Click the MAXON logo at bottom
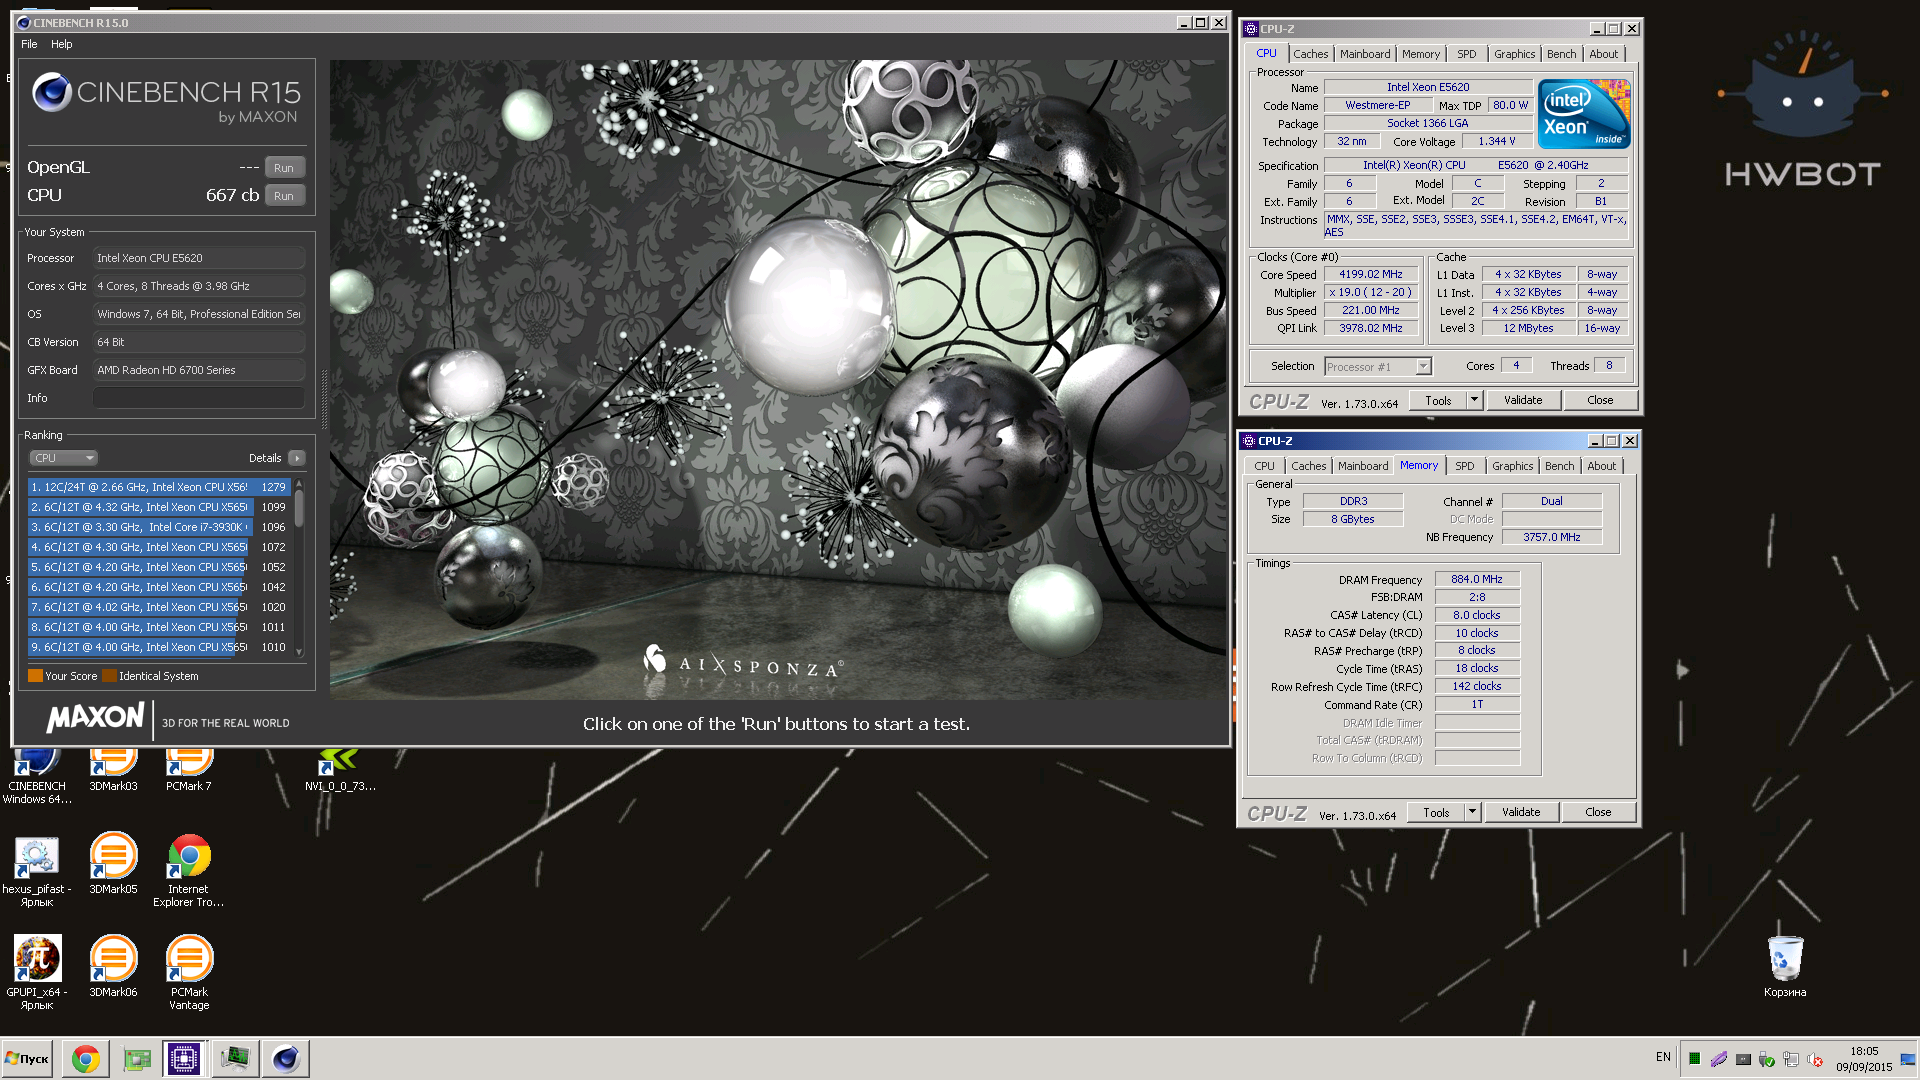Viewport: 1920px width, 1080px height. tap(95, 717)
